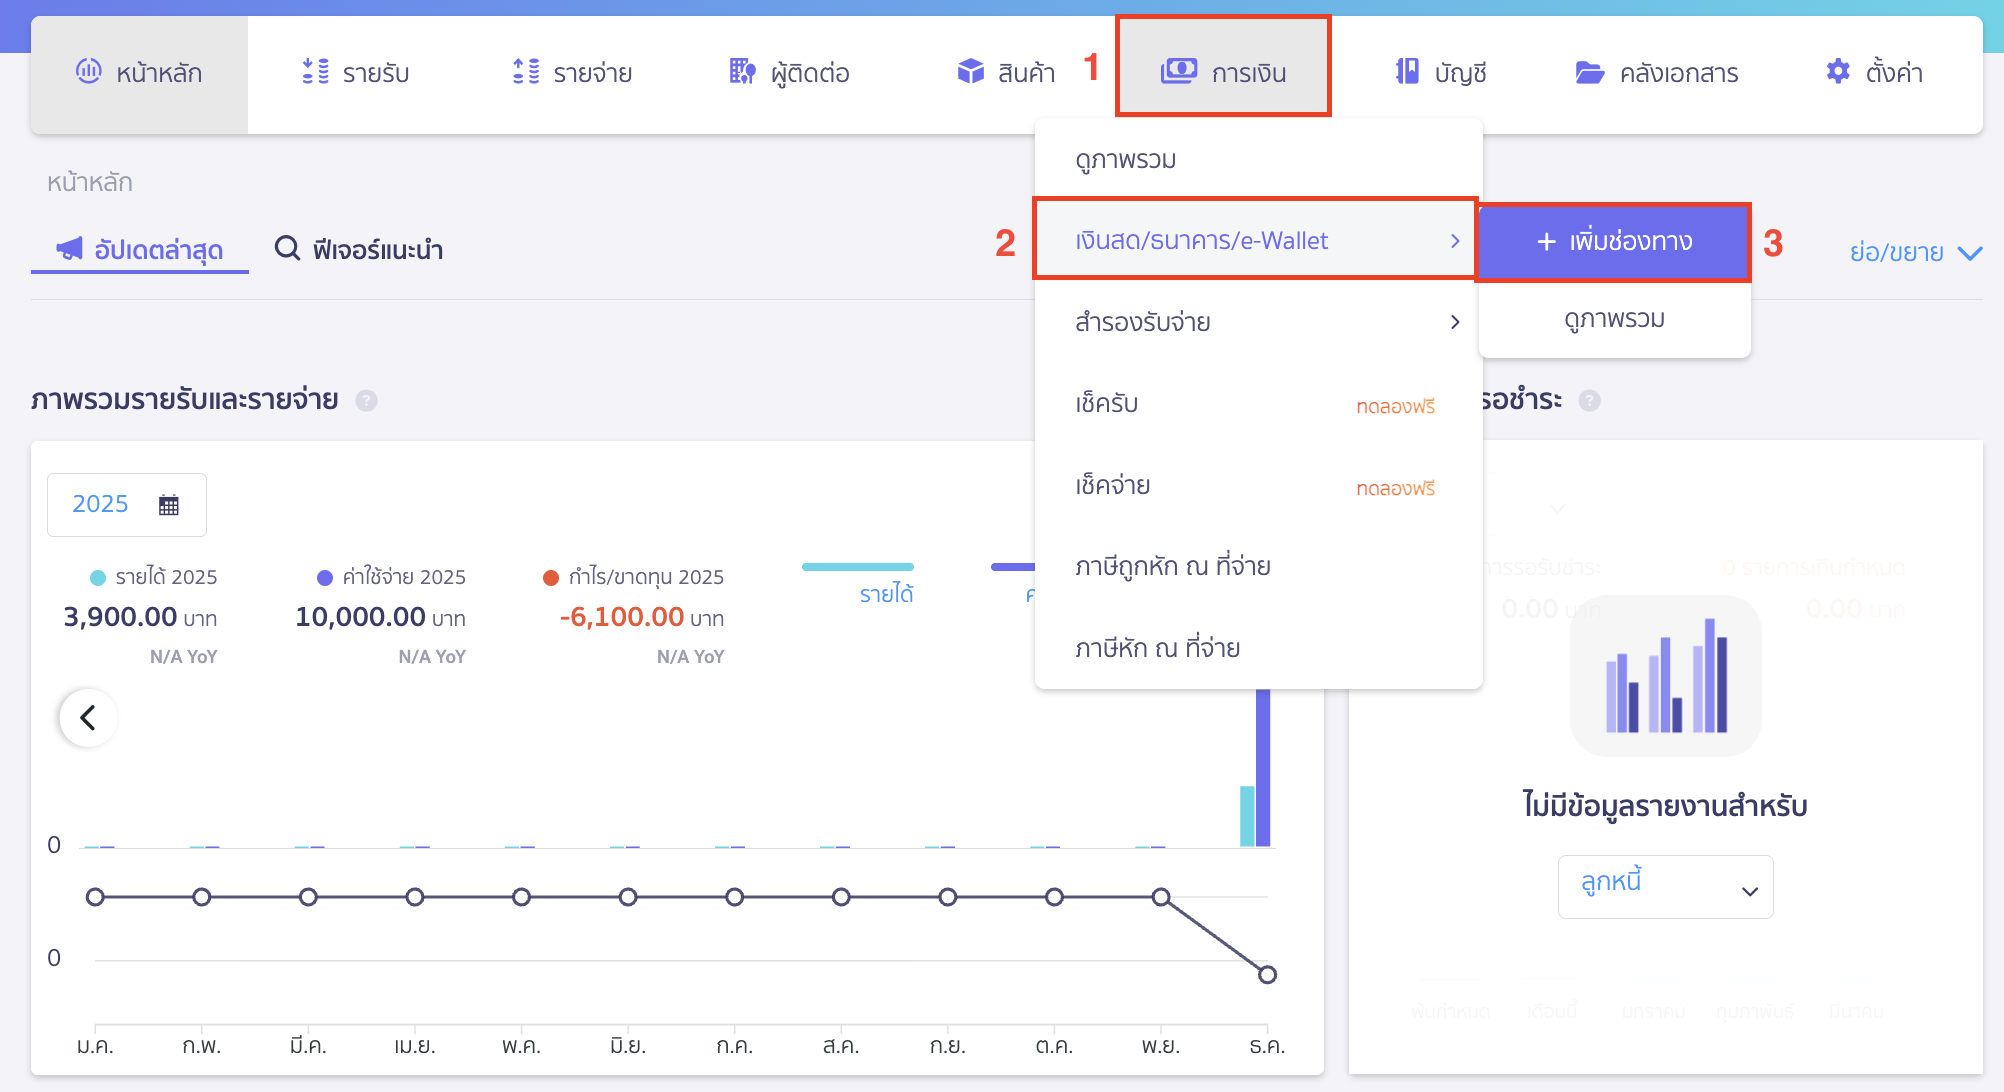Collapse panel using ย่อ/ขยาย chevron
Image resolution: width=2004 pixels, height=1092 pixels.
click(x=1971, y=252)
